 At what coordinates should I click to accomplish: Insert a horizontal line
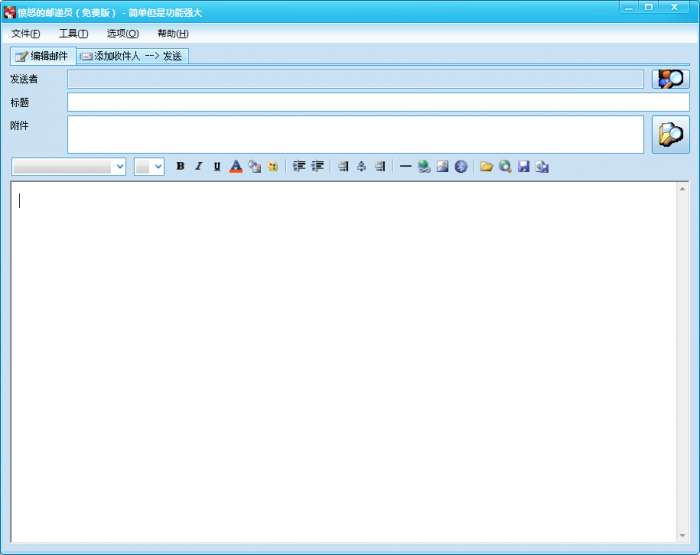click(x=405, y=167)
